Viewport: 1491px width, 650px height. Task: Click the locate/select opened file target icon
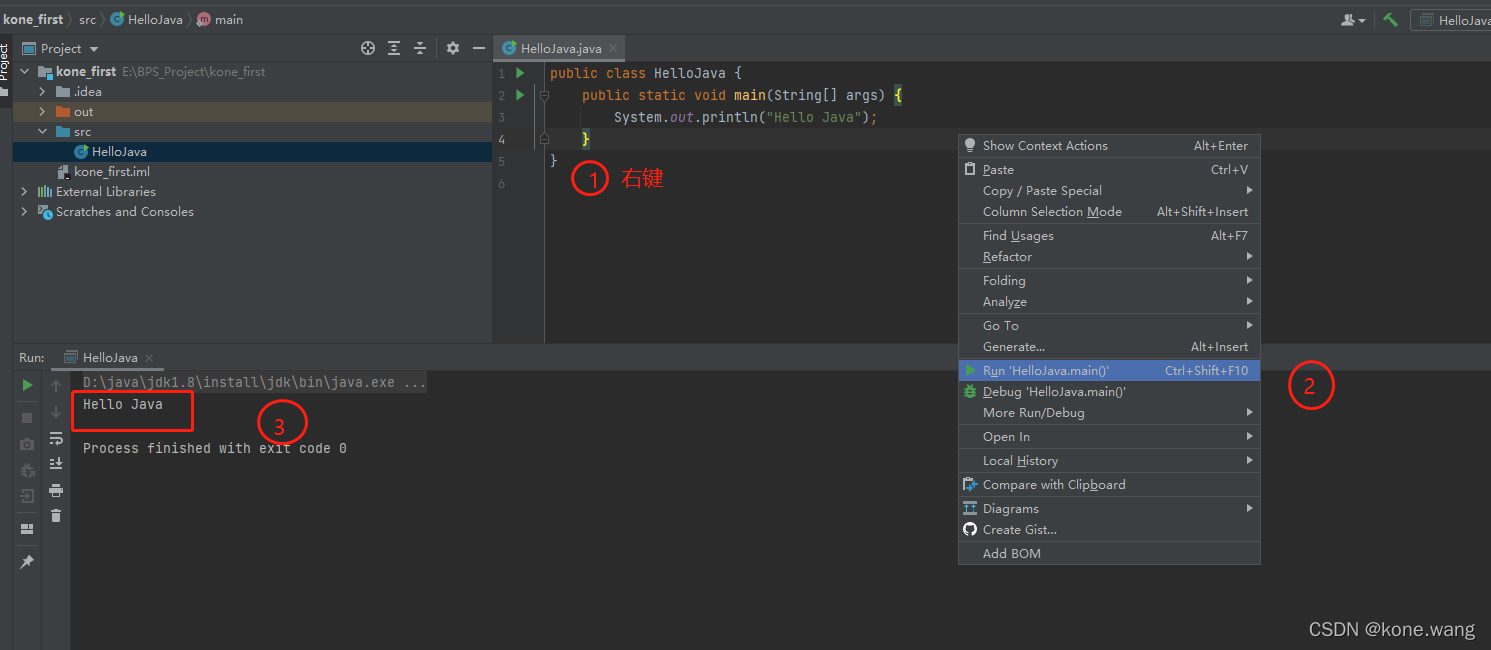pyautogui.click(x=368, y=48)
